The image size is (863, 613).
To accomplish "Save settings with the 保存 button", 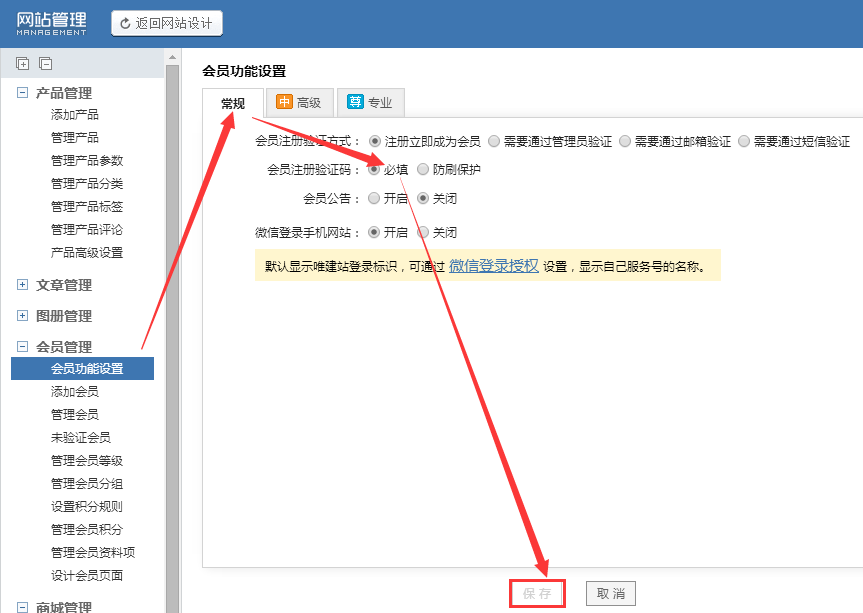I will coord(537,594).
